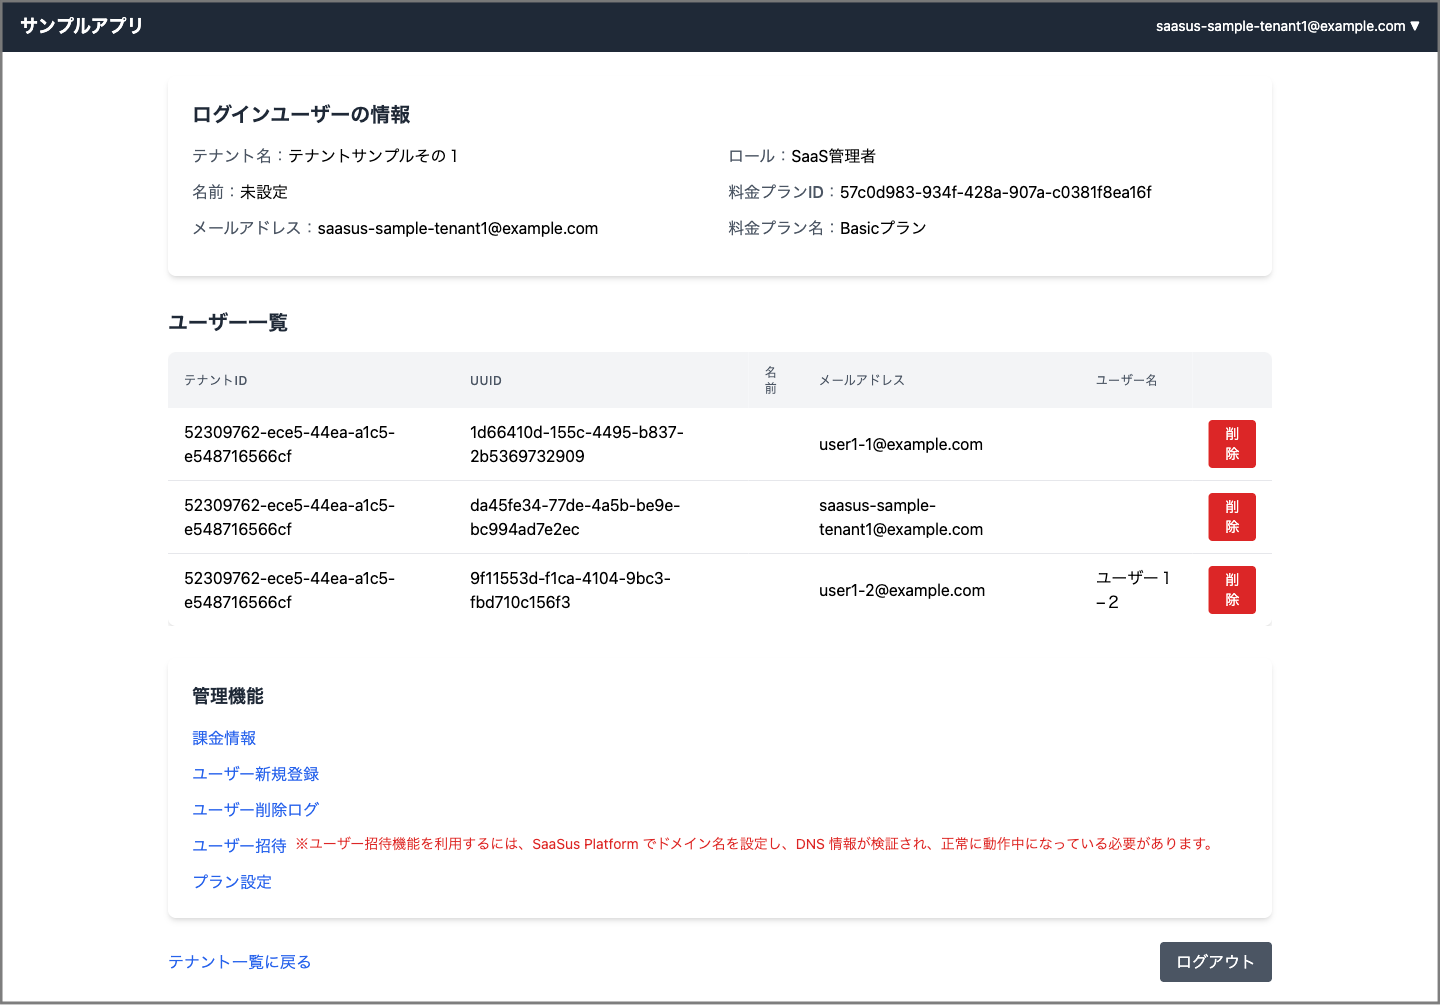Screen dimensions: 1440x1006
Task: Delete the user1-2@example.com user row
Action: tap(1231, 590)
